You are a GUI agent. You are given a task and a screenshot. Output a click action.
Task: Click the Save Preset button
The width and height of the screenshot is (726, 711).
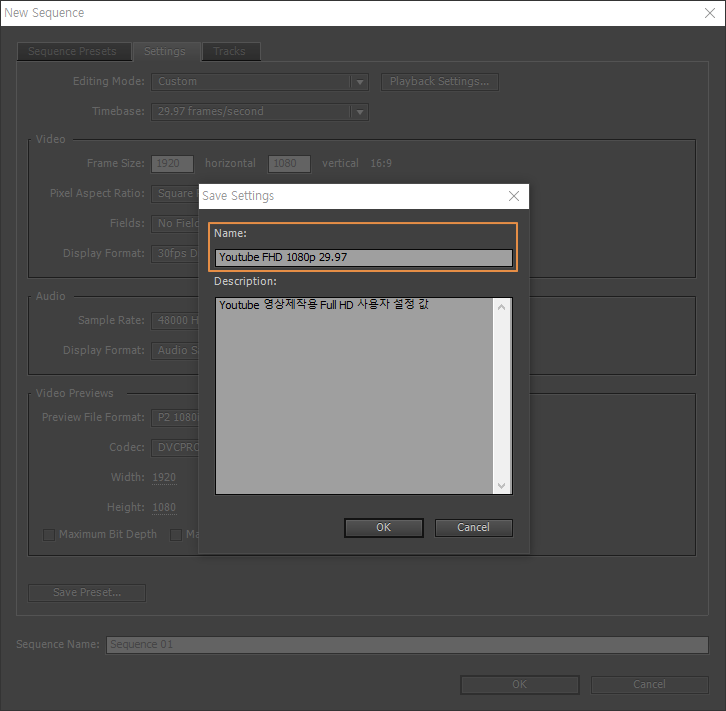pyautogui.click(x=87, y=593)
